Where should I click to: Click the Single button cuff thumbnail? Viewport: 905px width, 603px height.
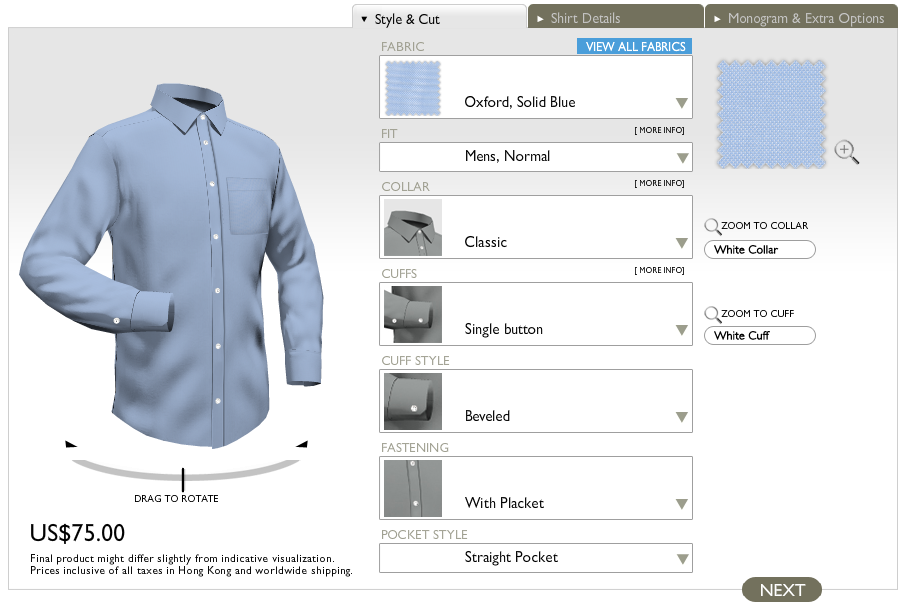click(412, 314)
